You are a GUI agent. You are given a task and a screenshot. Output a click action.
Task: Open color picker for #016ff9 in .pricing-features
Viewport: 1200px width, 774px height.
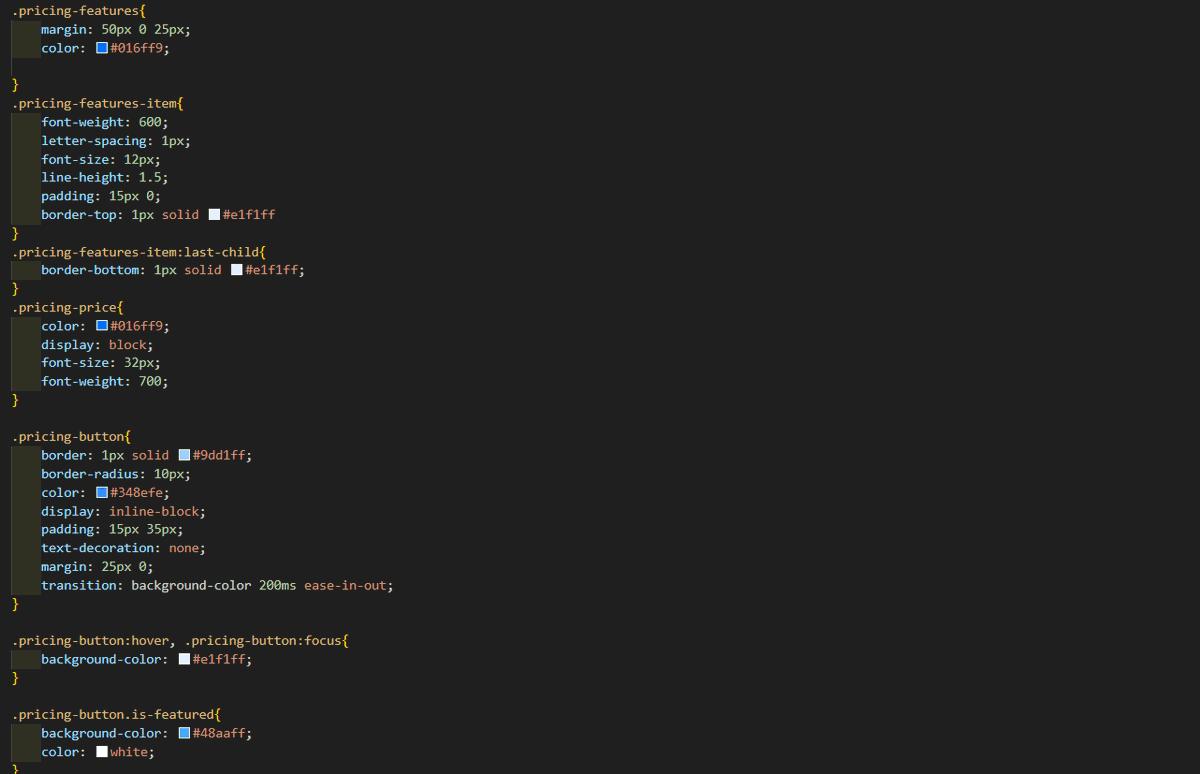point(102,48)
